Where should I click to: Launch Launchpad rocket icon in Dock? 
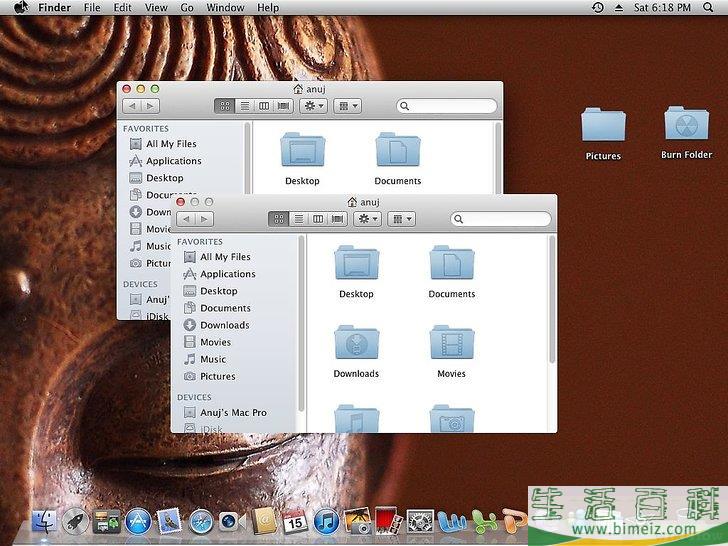[75, 521]
